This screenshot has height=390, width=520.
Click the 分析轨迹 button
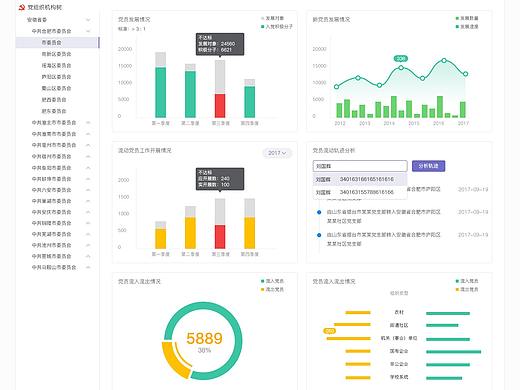point(428,166)
